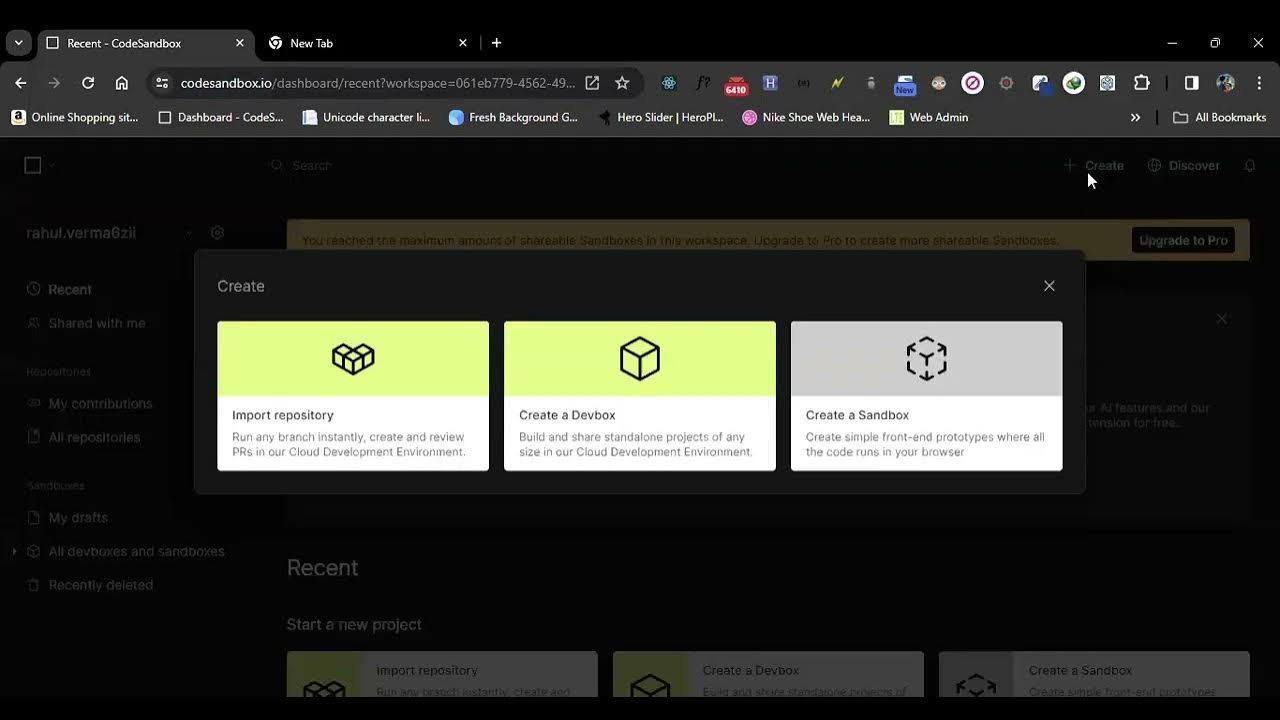Image resolution: width=1280 pixels, height=720 pixels.
Task: Open the blue New extension icon
Action: coord(905,84)
